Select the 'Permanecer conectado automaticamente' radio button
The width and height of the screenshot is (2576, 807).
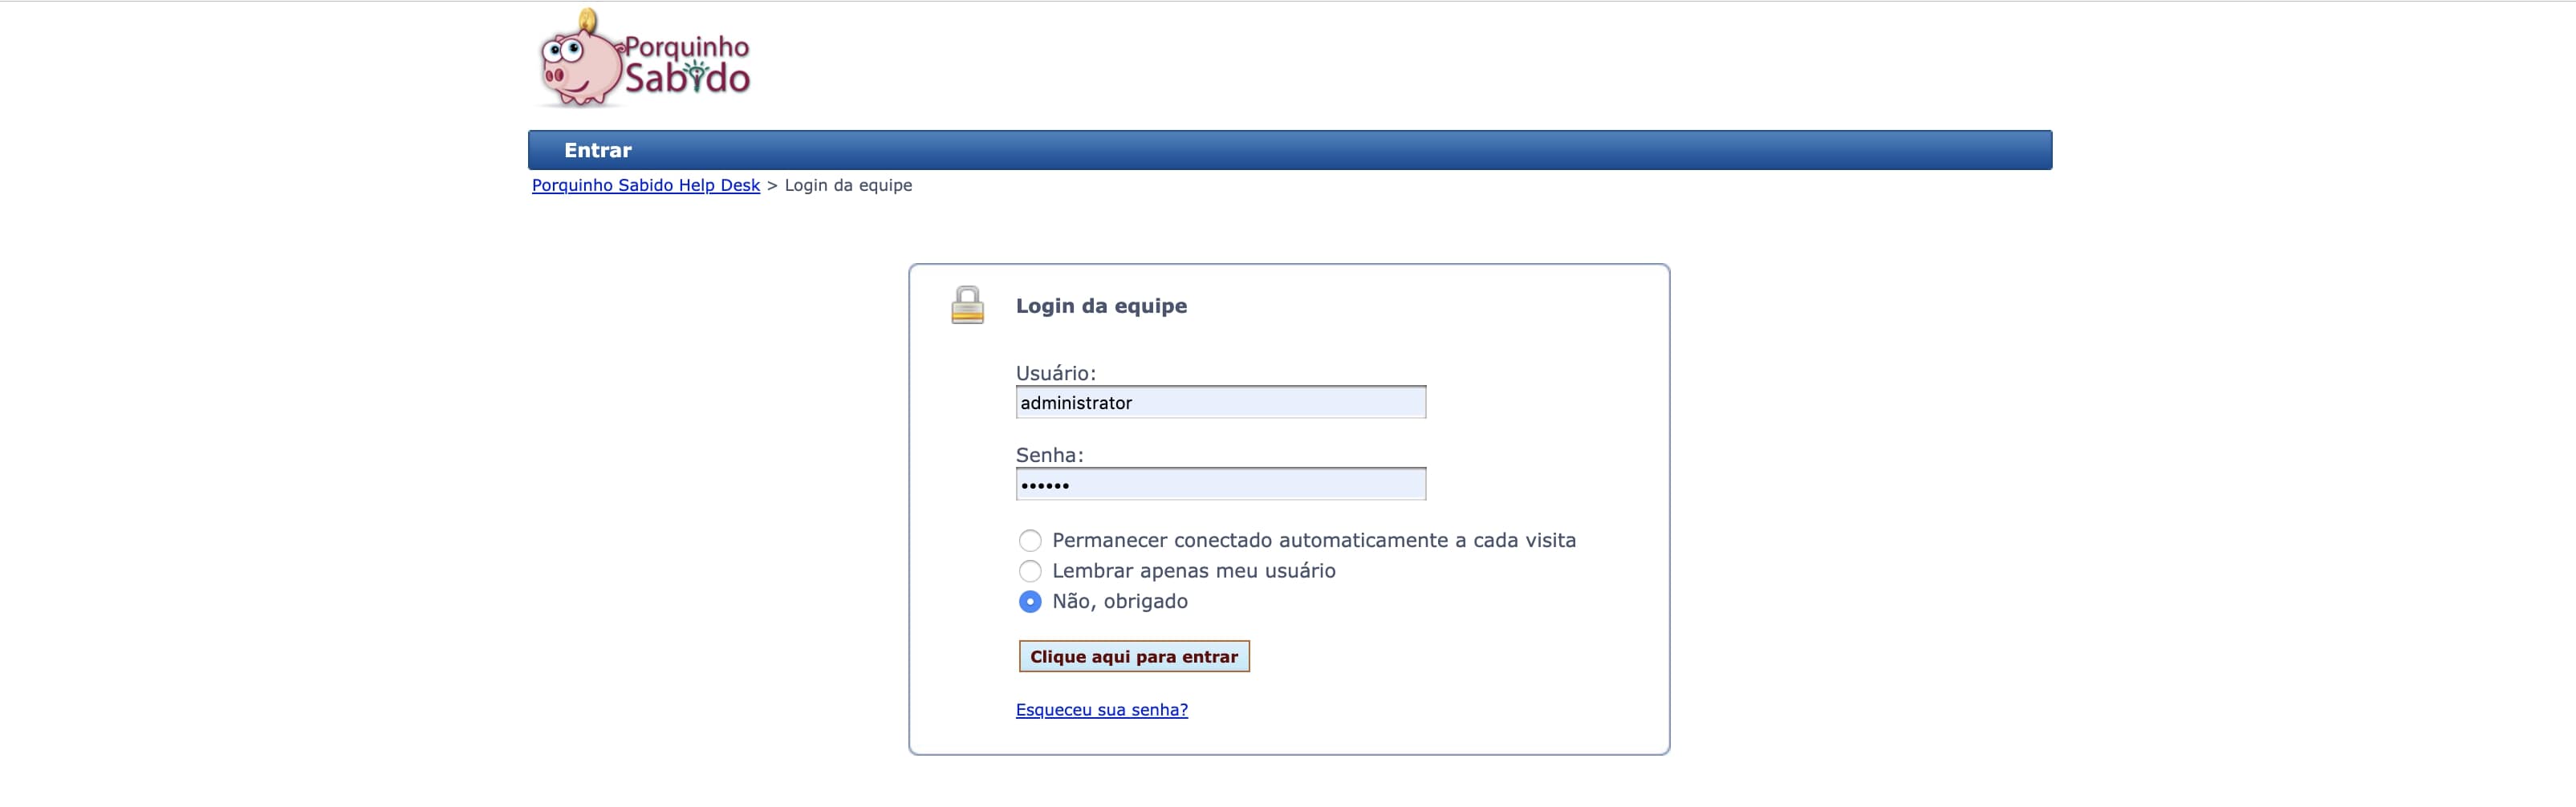1030,541
